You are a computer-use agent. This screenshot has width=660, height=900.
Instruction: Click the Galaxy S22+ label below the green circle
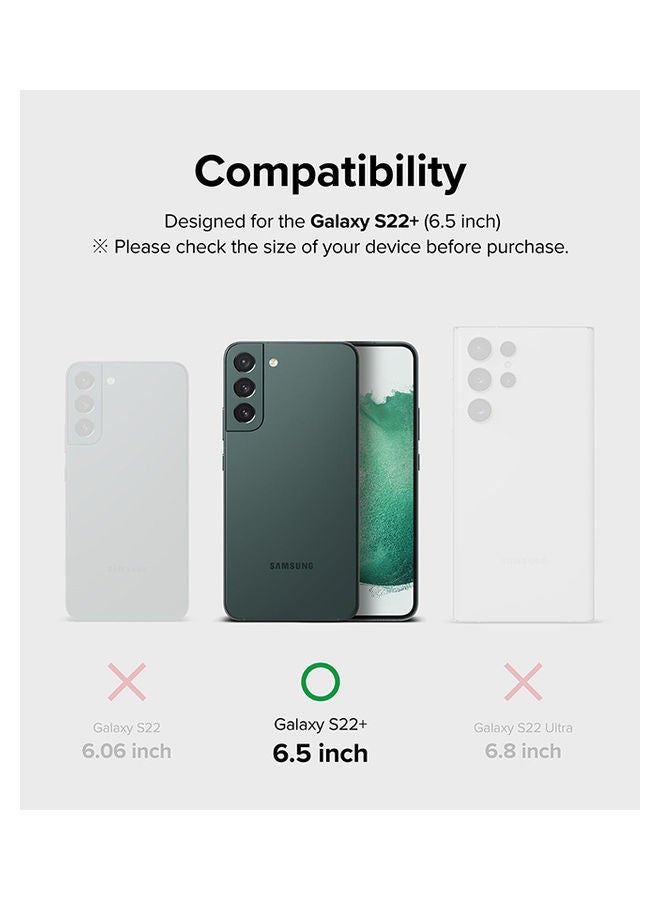pos(320,724)
